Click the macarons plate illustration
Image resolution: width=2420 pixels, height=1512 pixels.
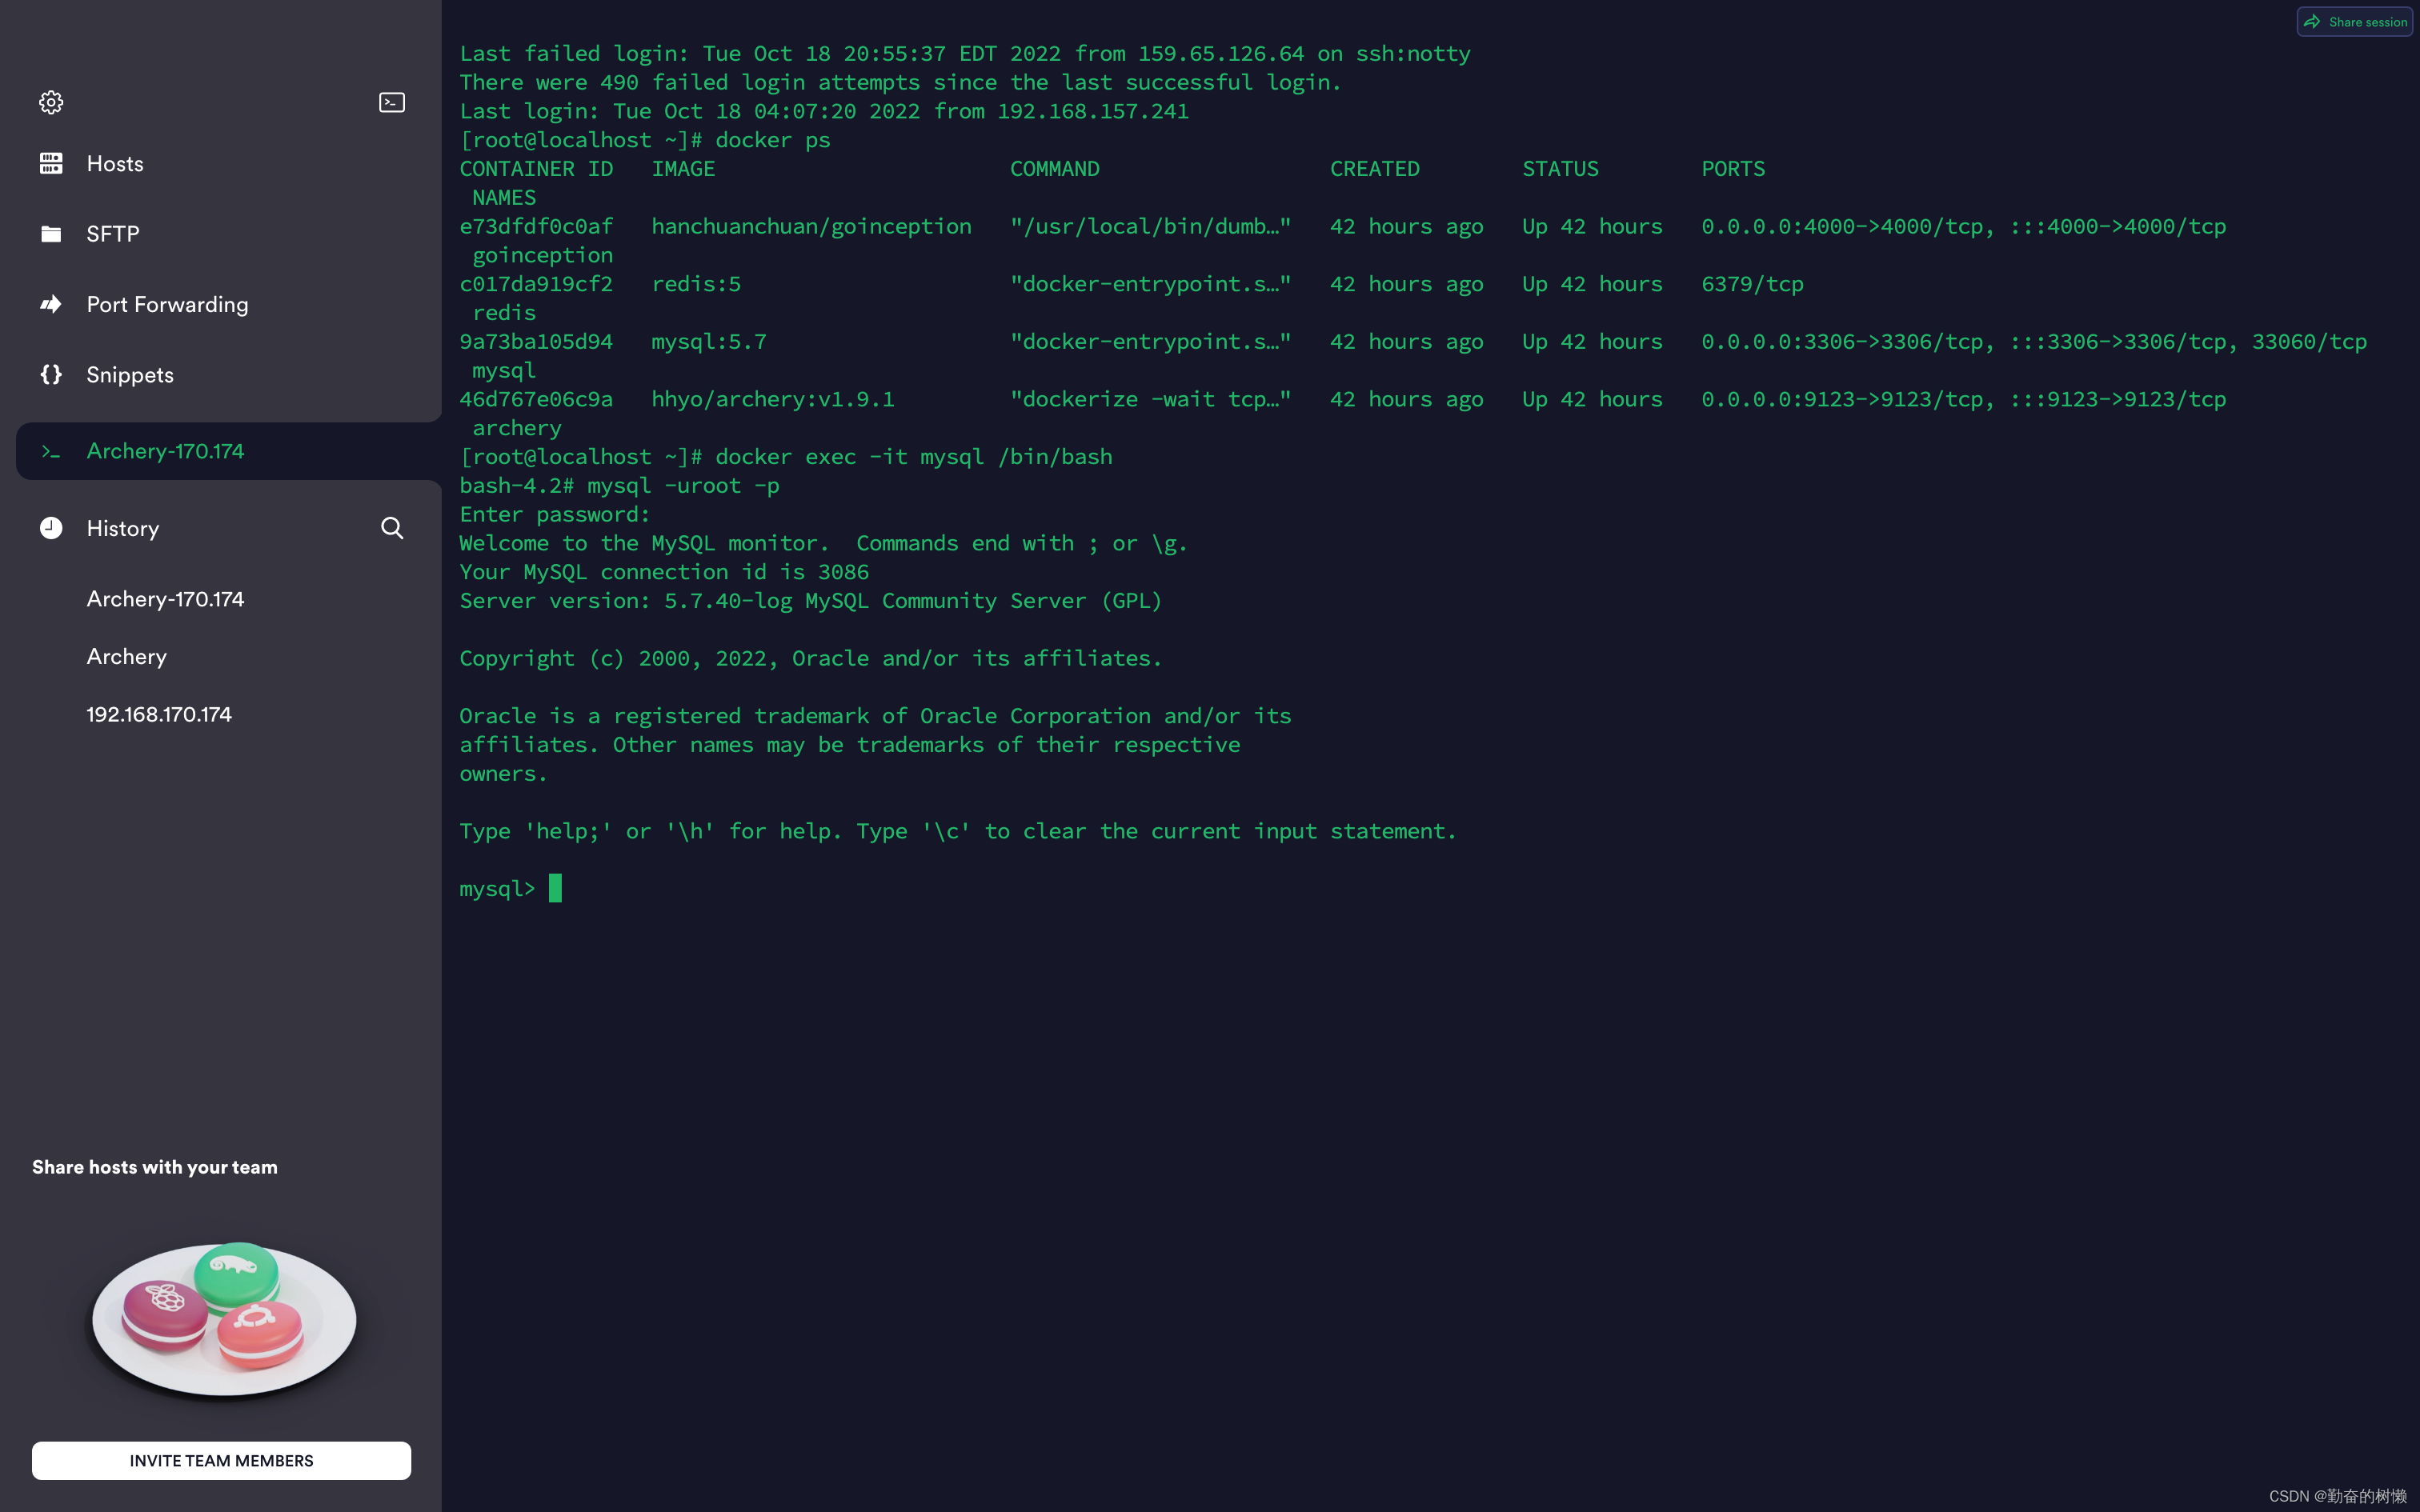224,1318
